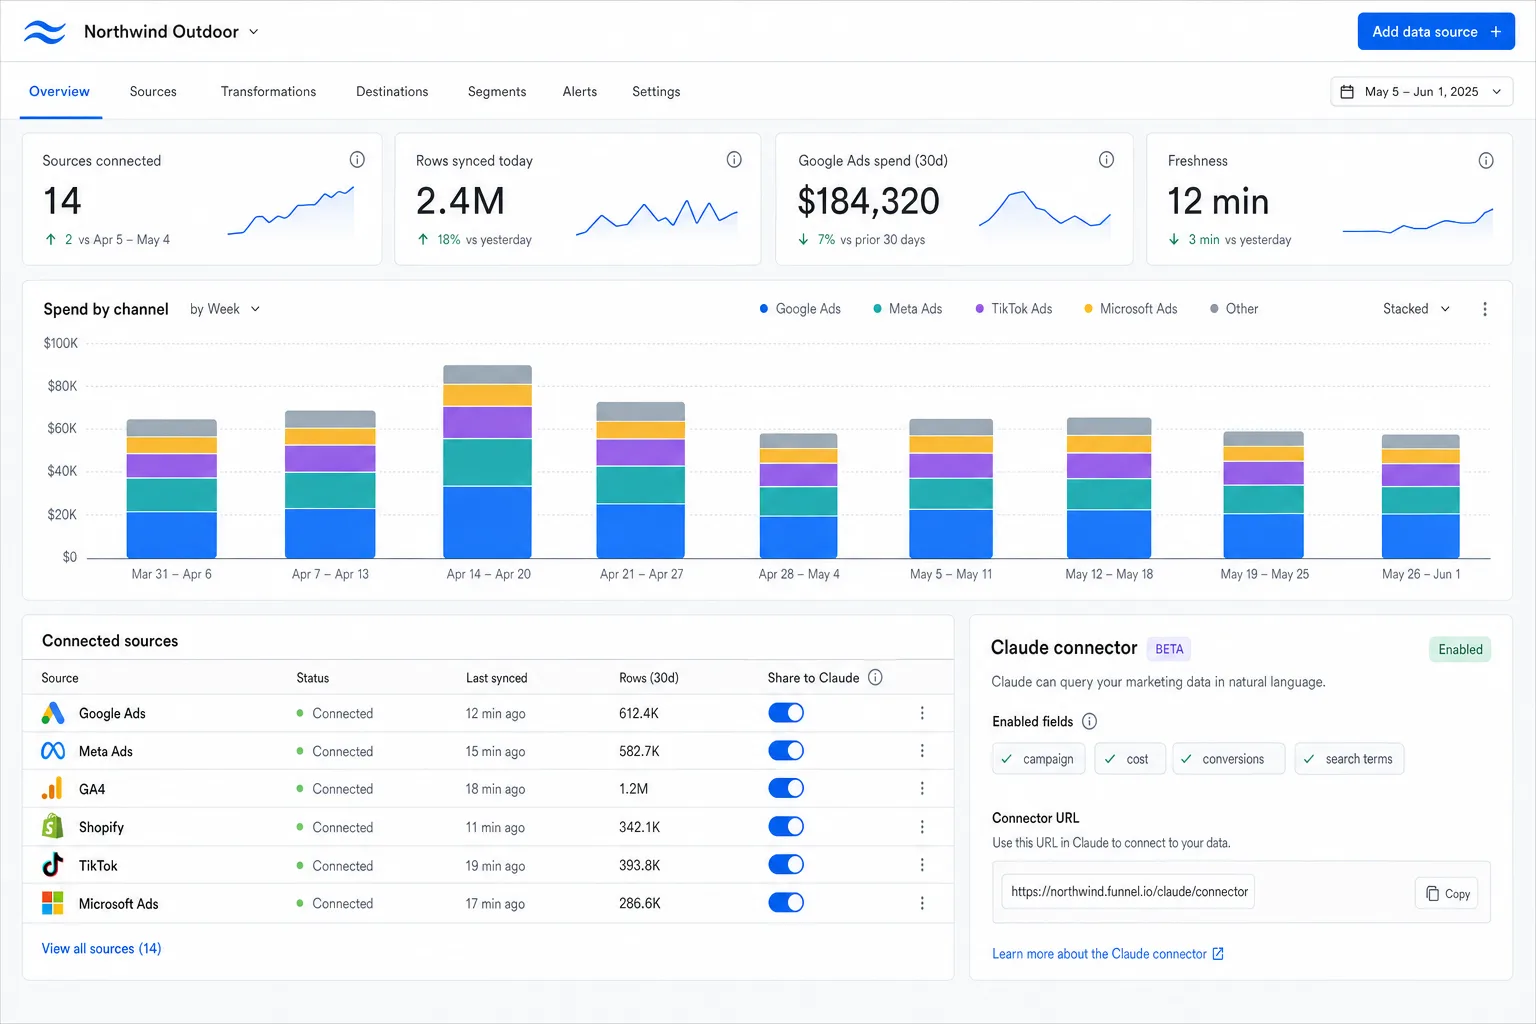Go to the Transformations tab
1536x1024 pixels.
268,92
